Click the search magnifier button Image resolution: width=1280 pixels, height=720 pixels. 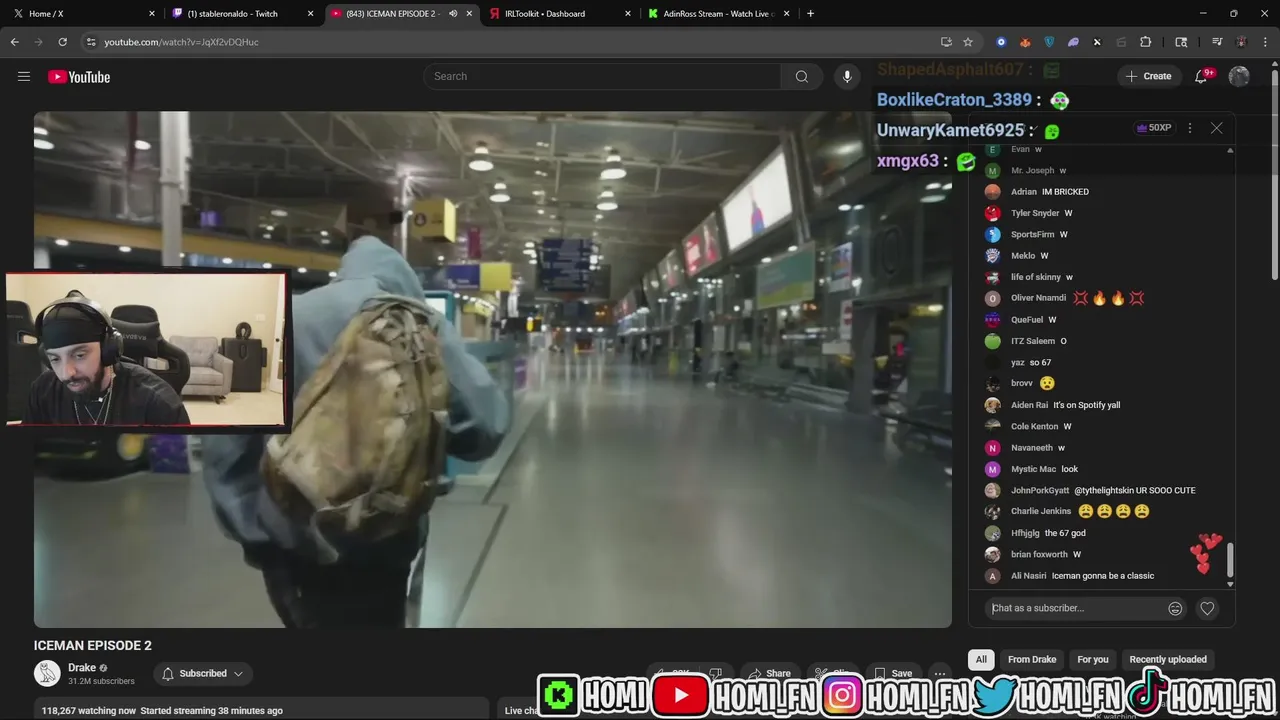[x=801, y=76]
